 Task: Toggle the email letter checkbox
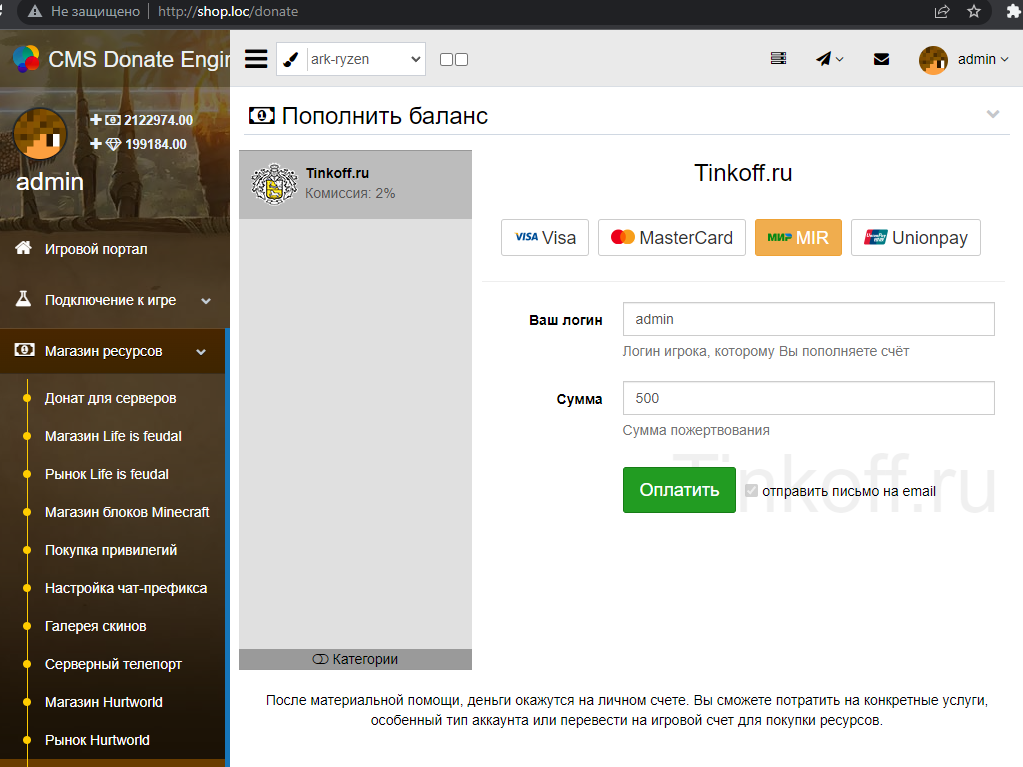(x=751, y=491)
